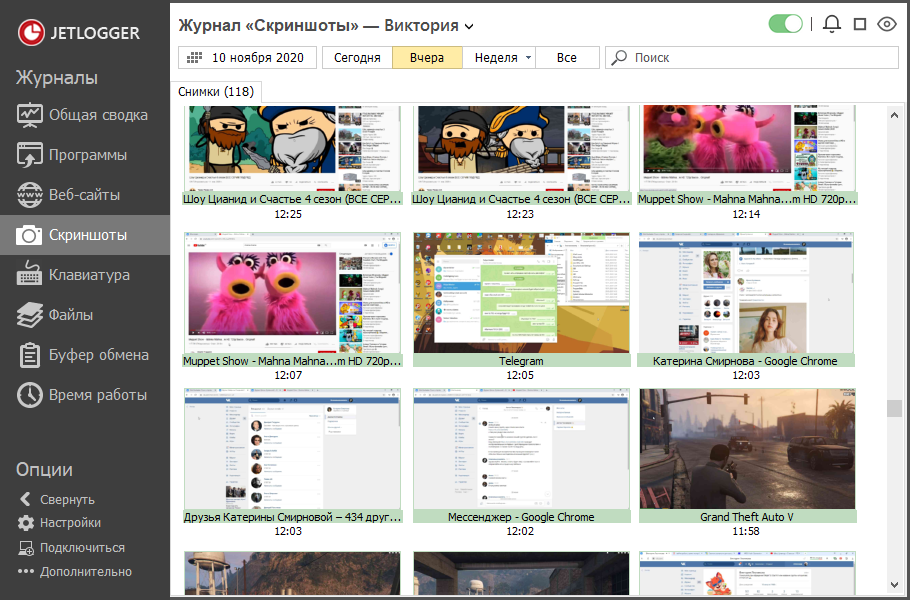Image resolution: width=910 pixels, height=600 pixels.
Task: Open the Программы journal
Action: pos(85,155)
